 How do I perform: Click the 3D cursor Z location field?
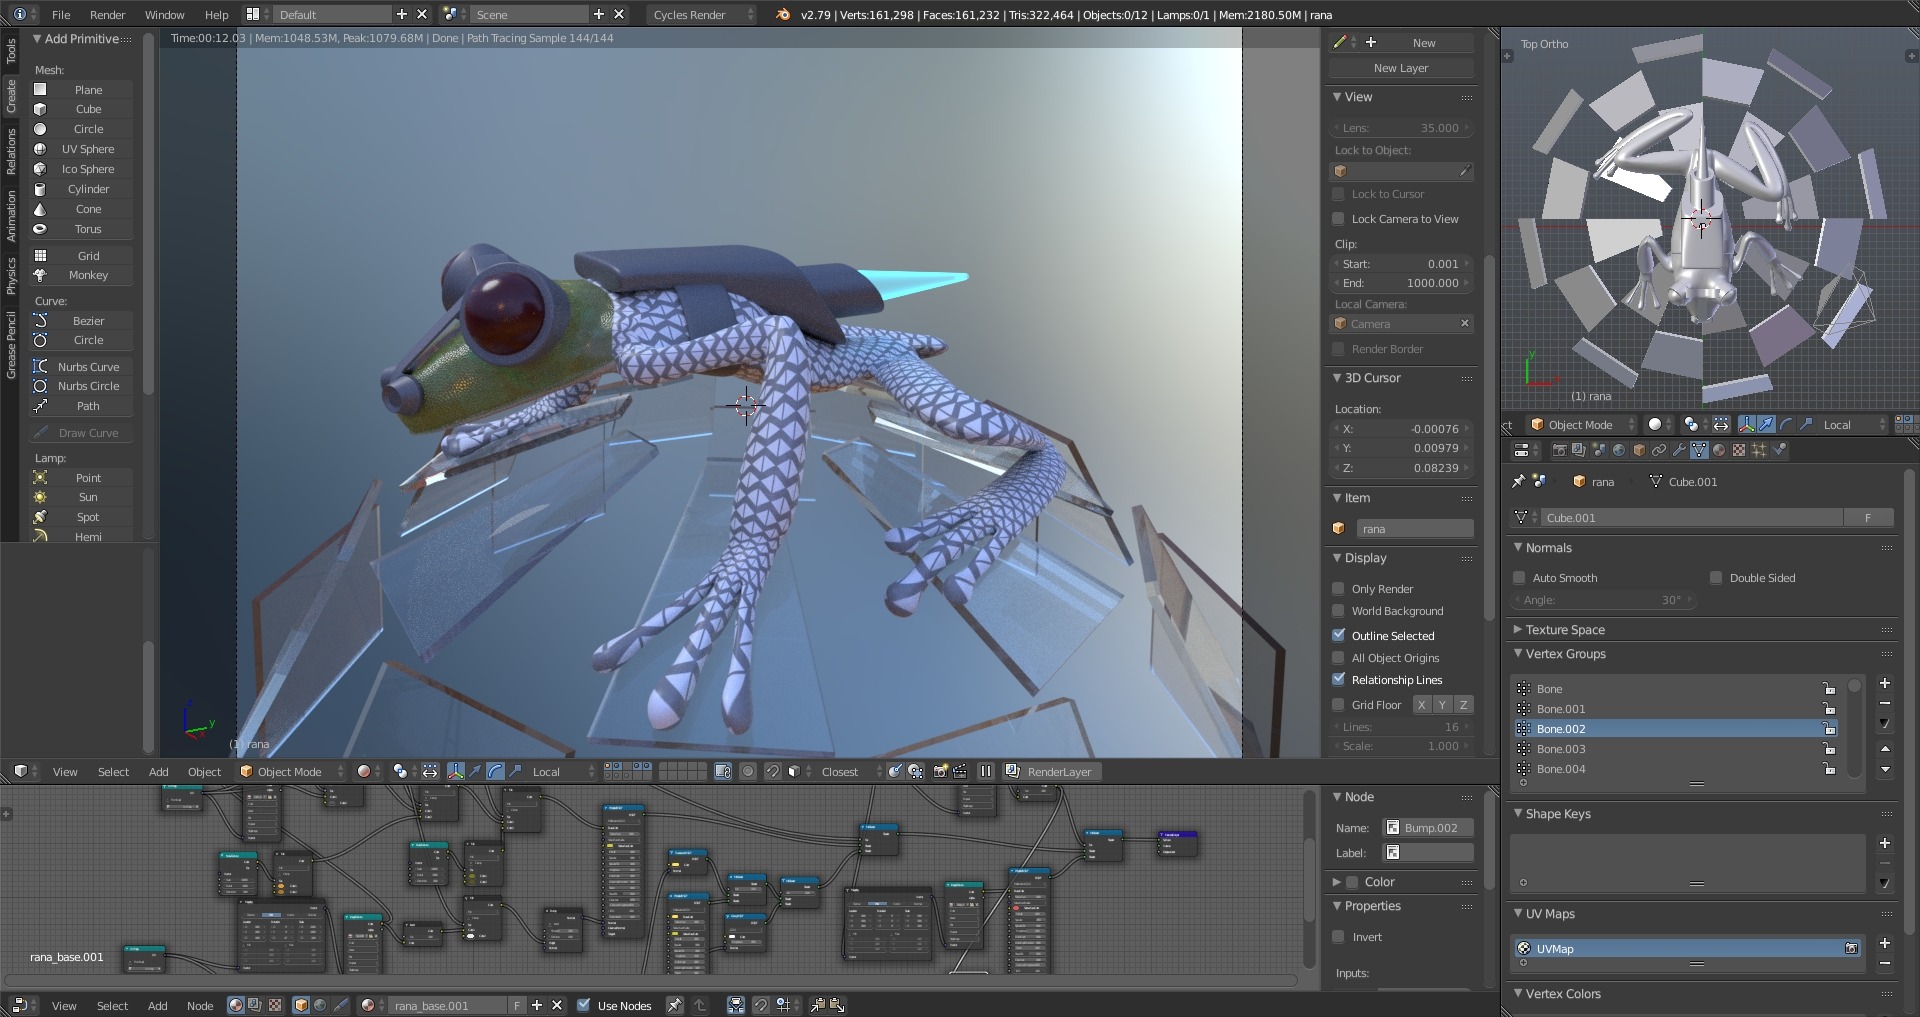pos(1402,468)
